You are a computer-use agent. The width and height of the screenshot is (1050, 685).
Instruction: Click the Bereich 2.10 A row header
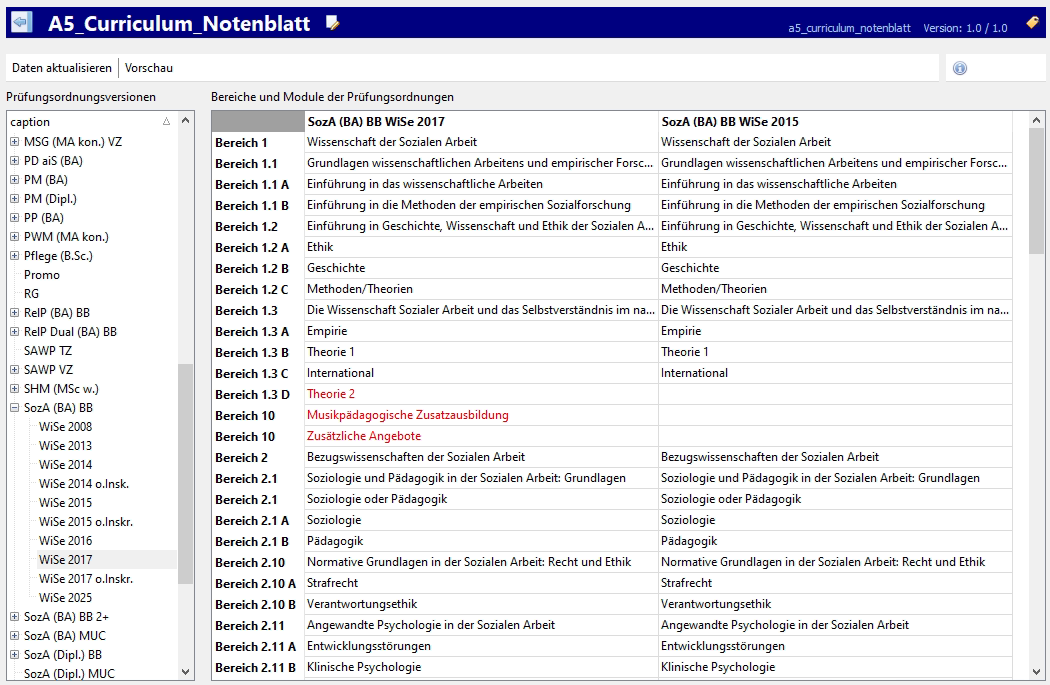(x=256, y=583)
